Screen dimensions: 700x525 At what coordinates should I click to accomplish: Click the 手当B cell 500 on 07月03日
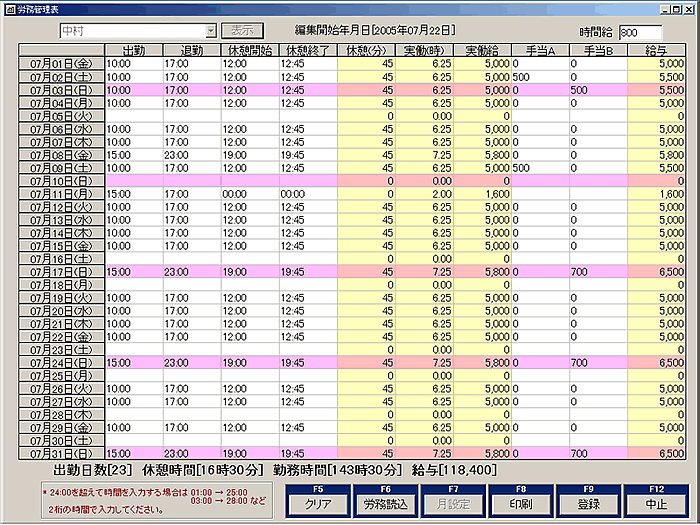(x=599, y=89)
